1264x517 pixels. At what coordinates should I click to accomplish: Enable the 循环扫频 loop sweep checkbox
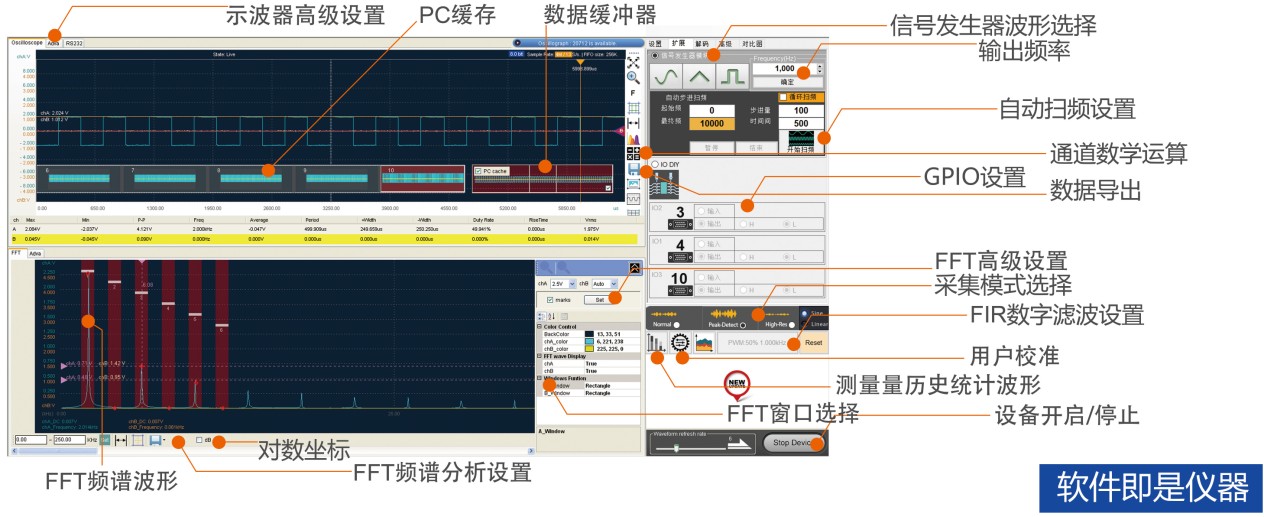(784, 97)
